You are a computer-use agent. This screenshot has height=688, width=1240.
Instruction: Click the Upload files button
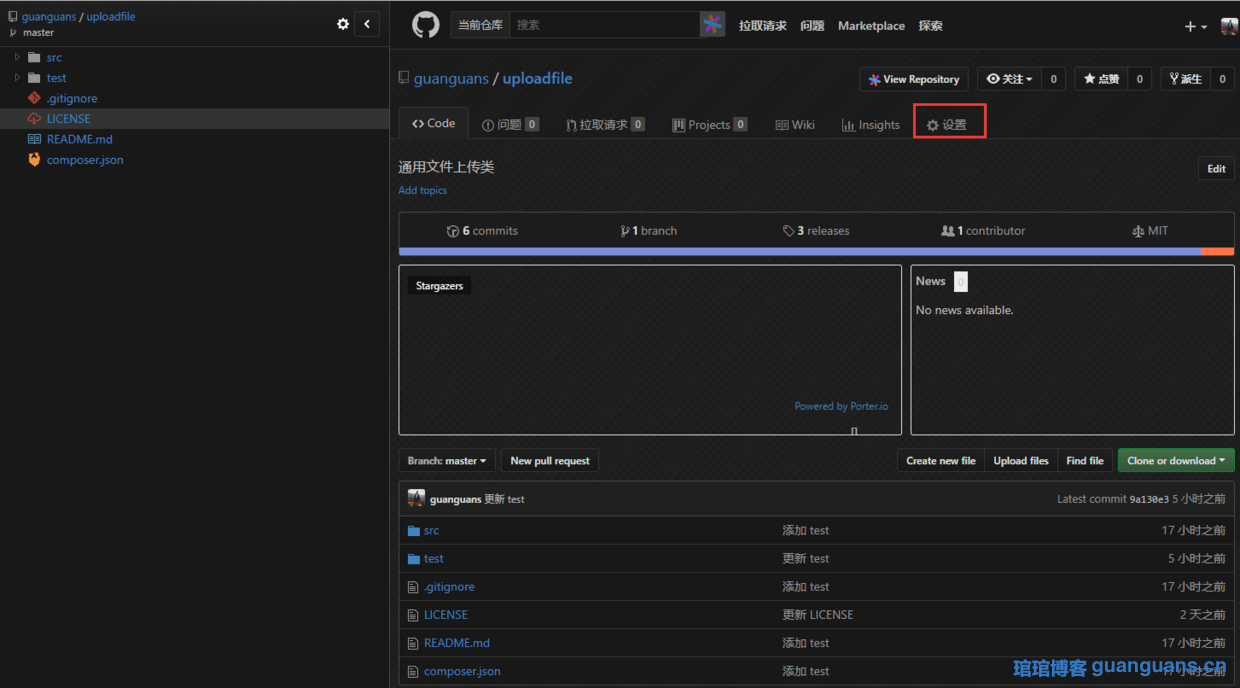(x=1021, y=461)
